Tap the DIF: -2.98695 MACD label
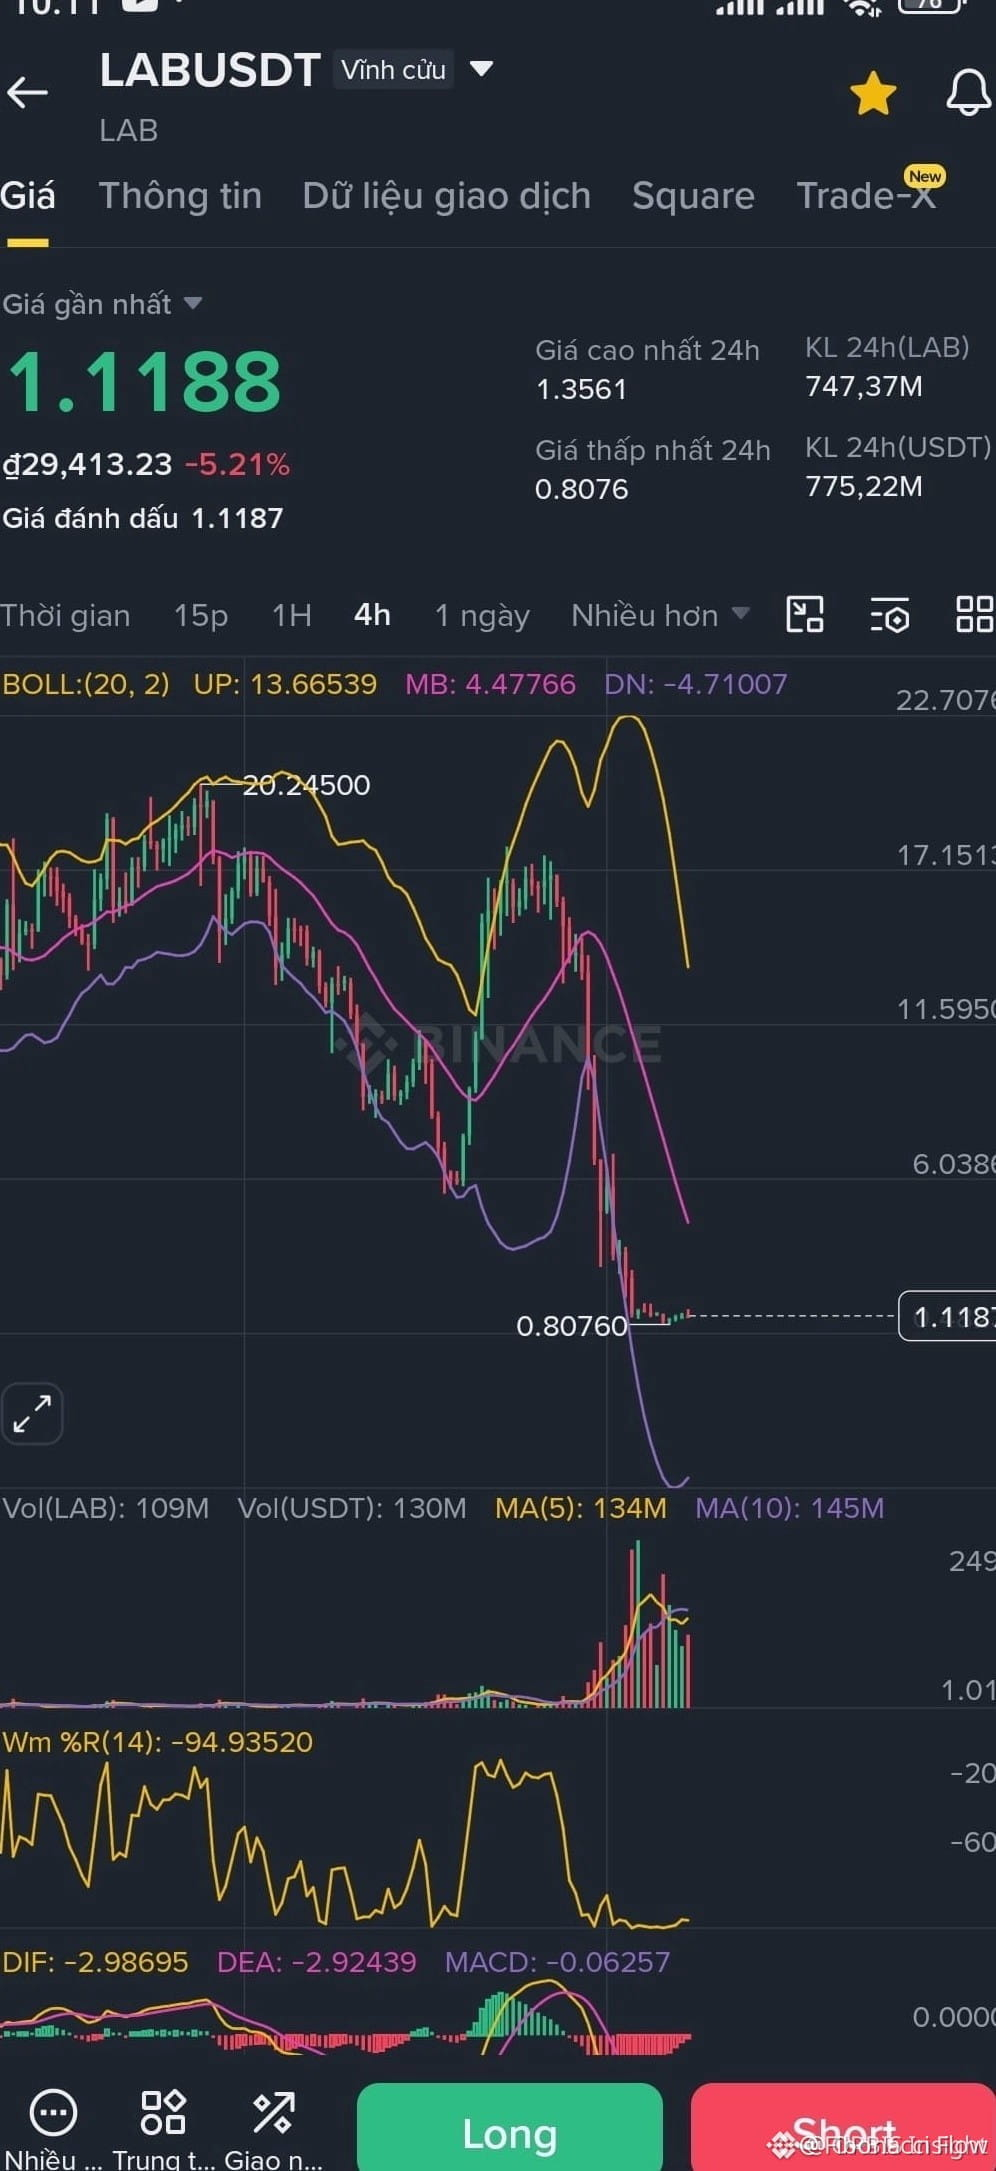This screenshot has width=996, height=2171. click(x=95, y=1962)
